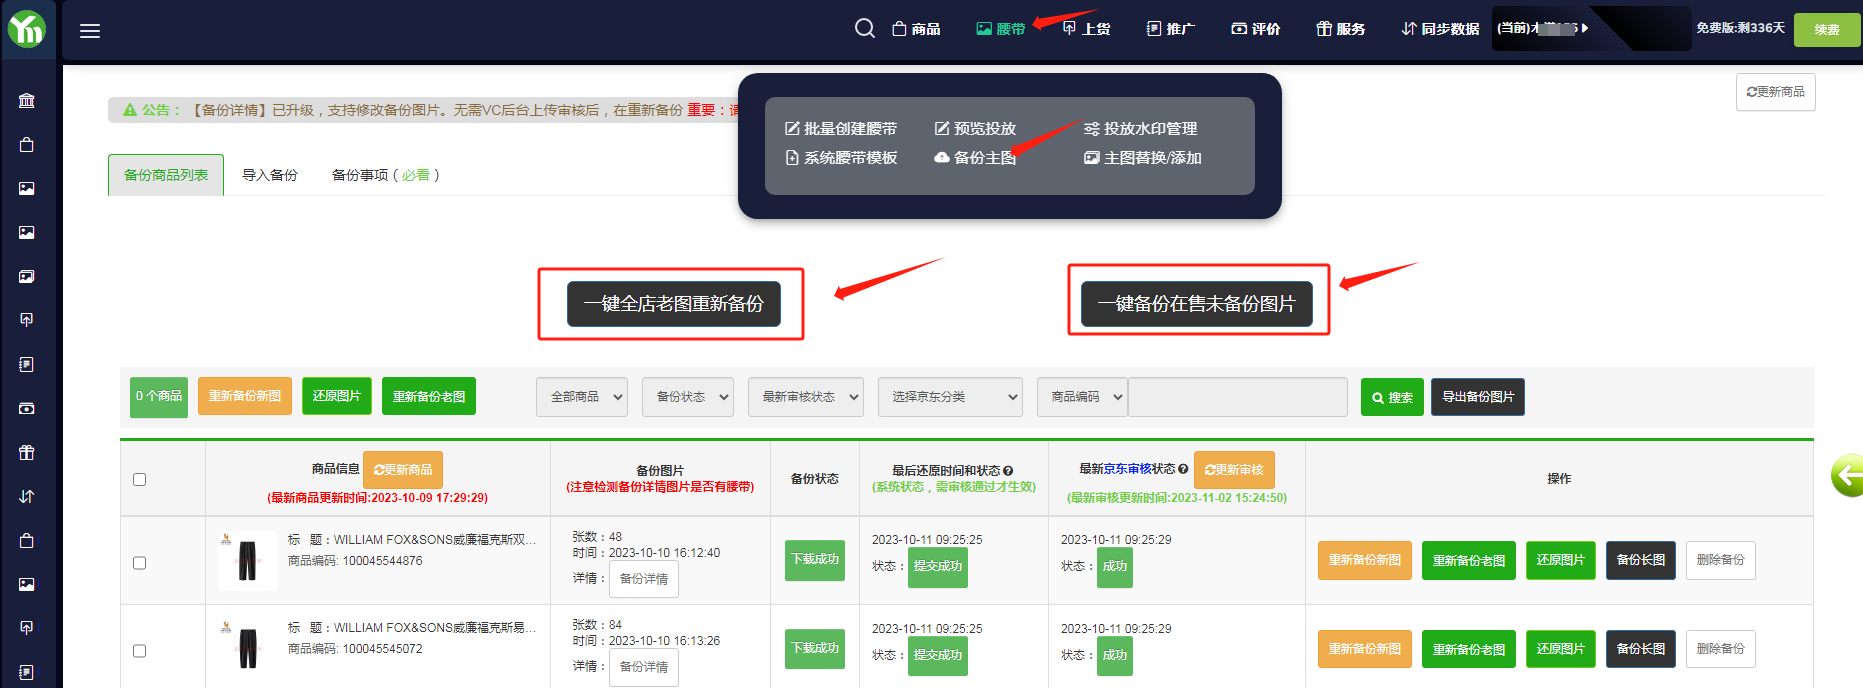Check the box for product 100045544876
This screenshot has height=688, width=1863.
click(x=140, y=563)
